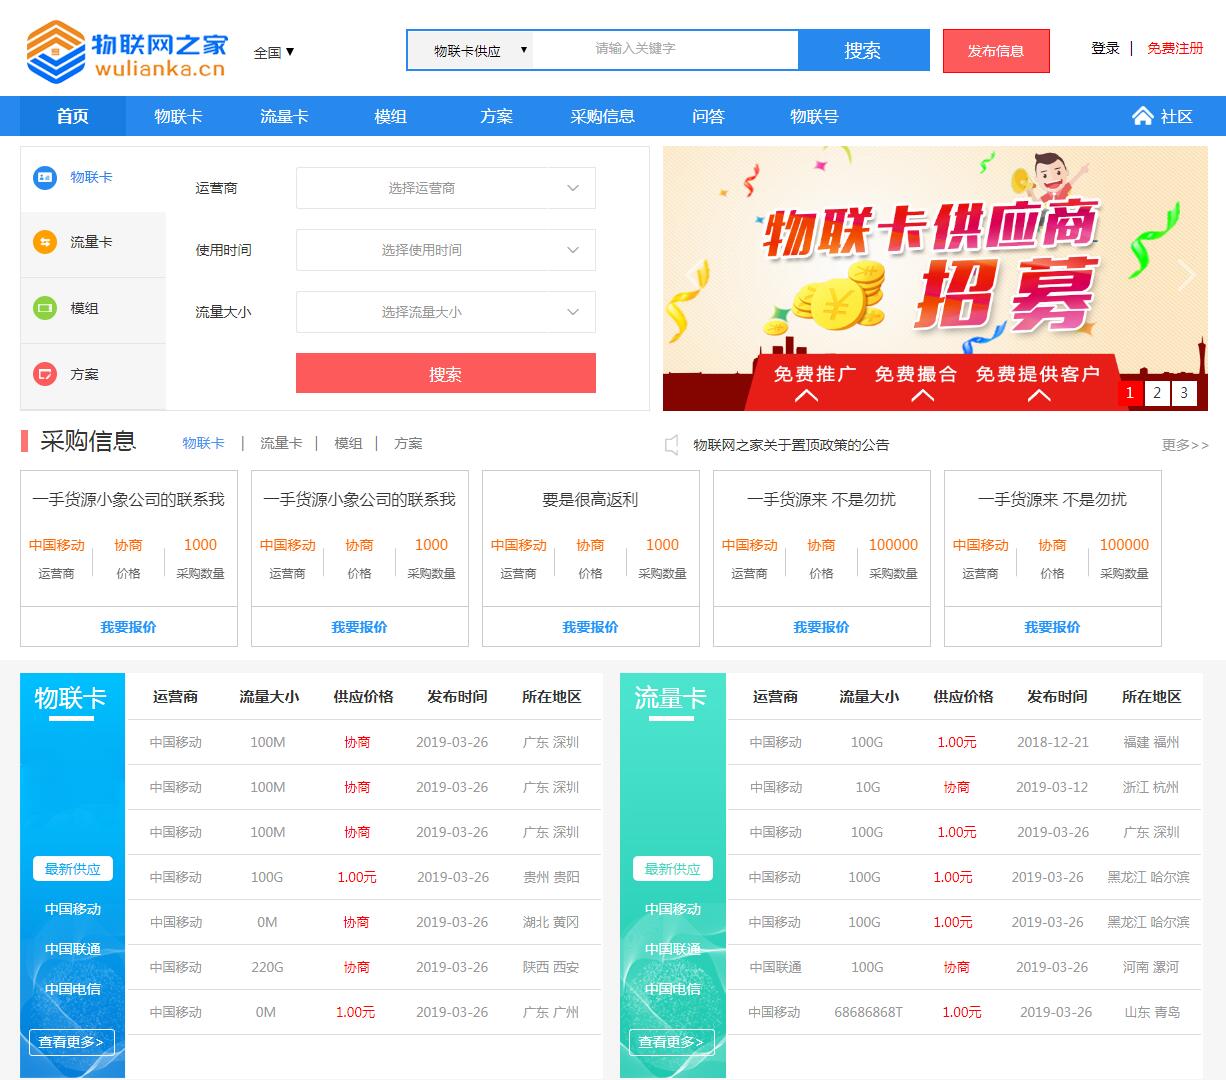Click 中国联通 in 流量卡 panel
1226x1080 pixels.
click(x=673, y=949)
